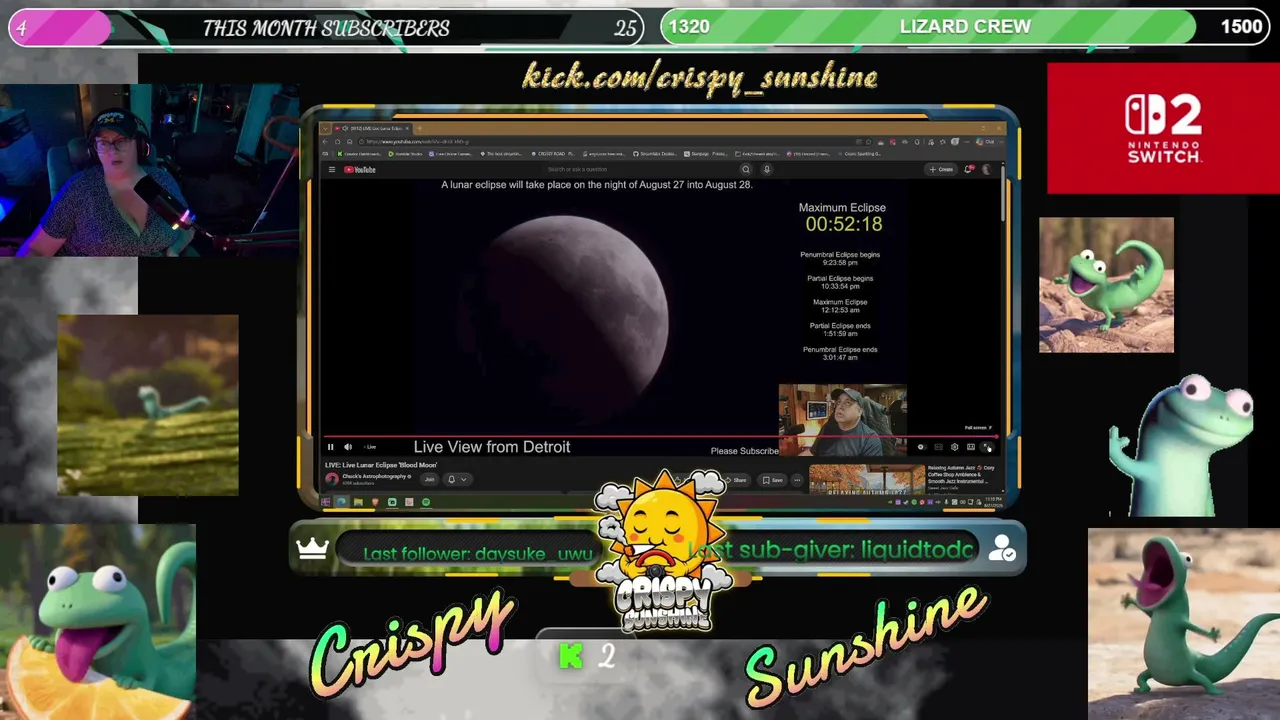The height and width of the screenshot is (720, 1280).
Task: Click the Live View from Detroit caption
Action: [492, 447]
